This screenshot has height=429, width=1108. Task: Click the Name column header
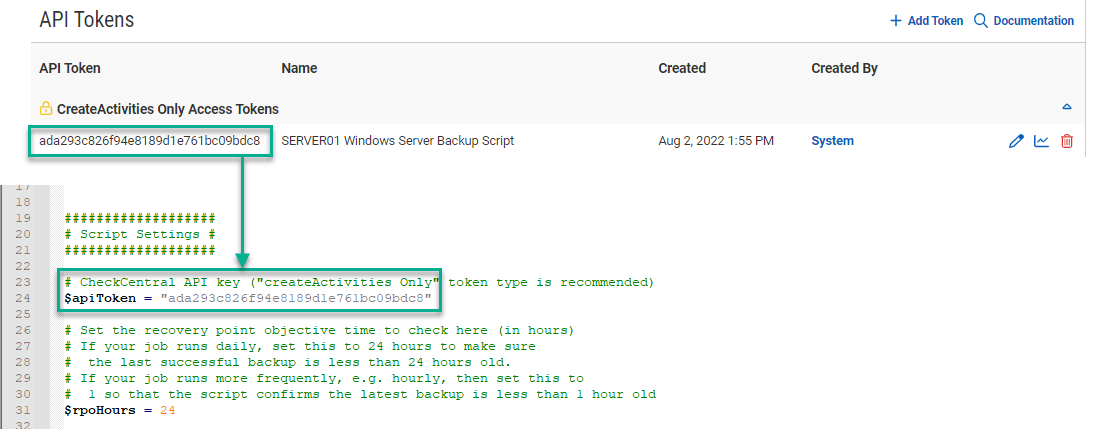coord(299,68)
